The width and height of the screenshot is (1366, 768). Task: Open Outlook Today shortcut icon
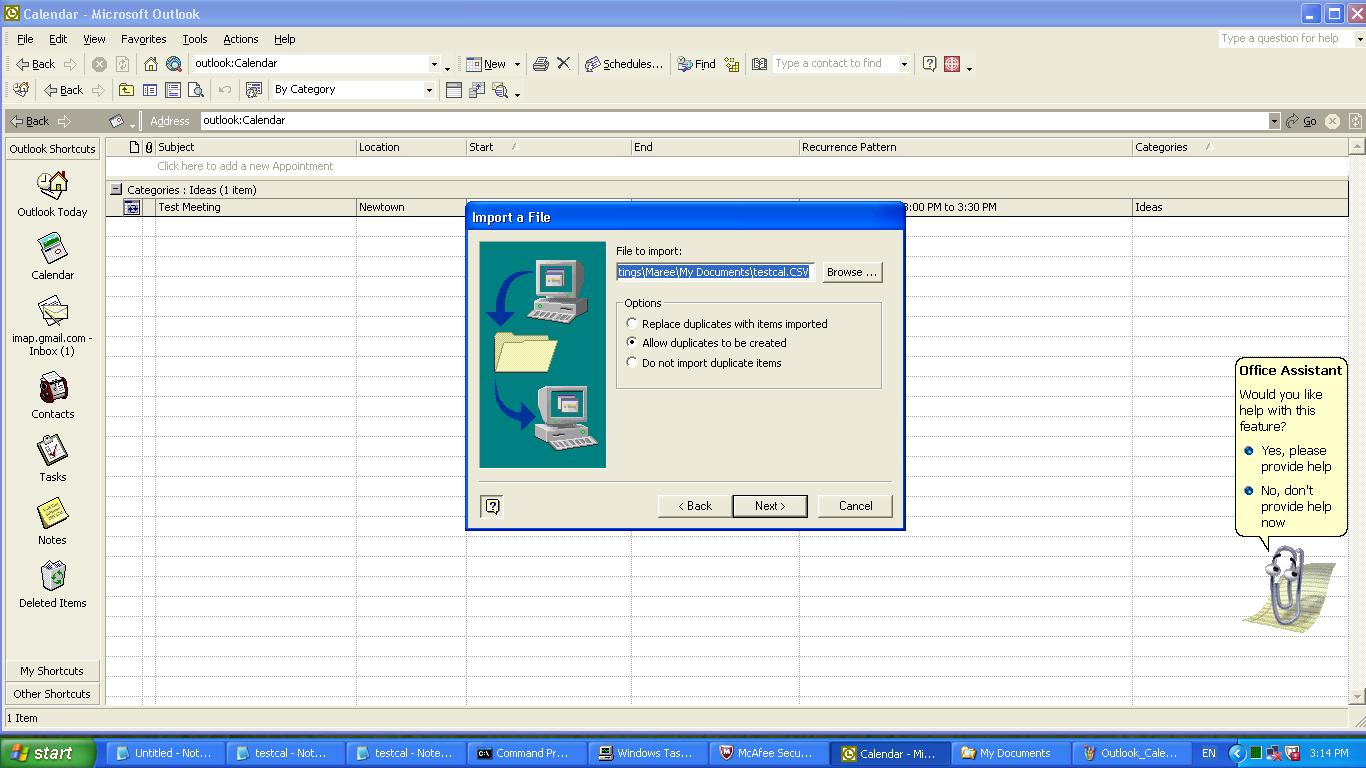(x=52, y=186)
